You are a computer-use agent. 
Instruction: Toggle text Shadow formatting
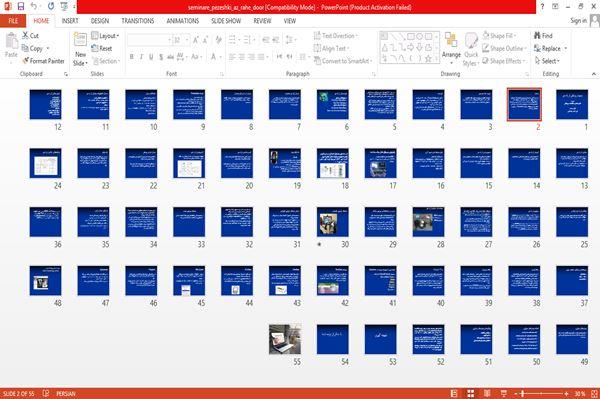pos(161,57)
